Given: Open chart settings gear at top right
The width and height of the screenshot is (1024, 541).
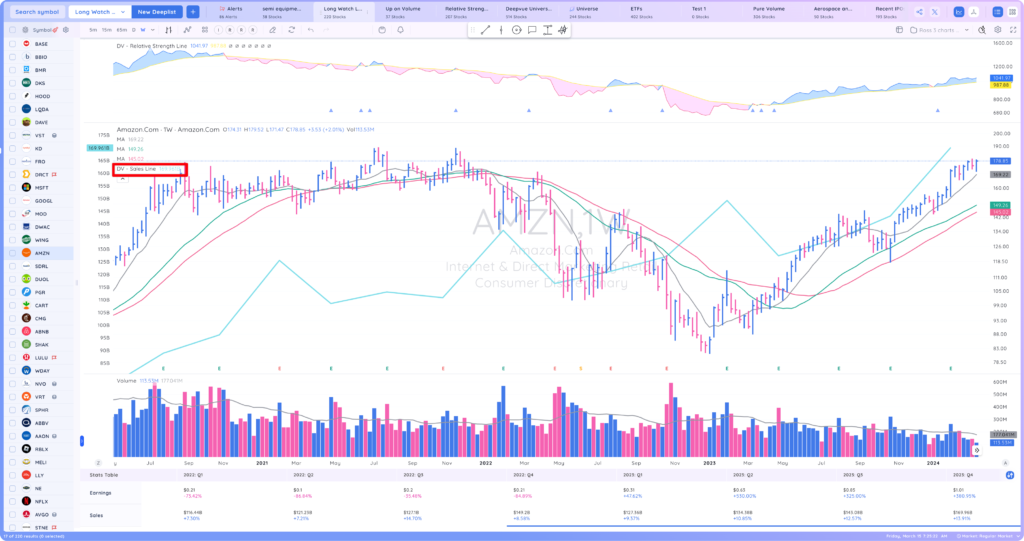Looking at the screenshot, I should (997, 30).
